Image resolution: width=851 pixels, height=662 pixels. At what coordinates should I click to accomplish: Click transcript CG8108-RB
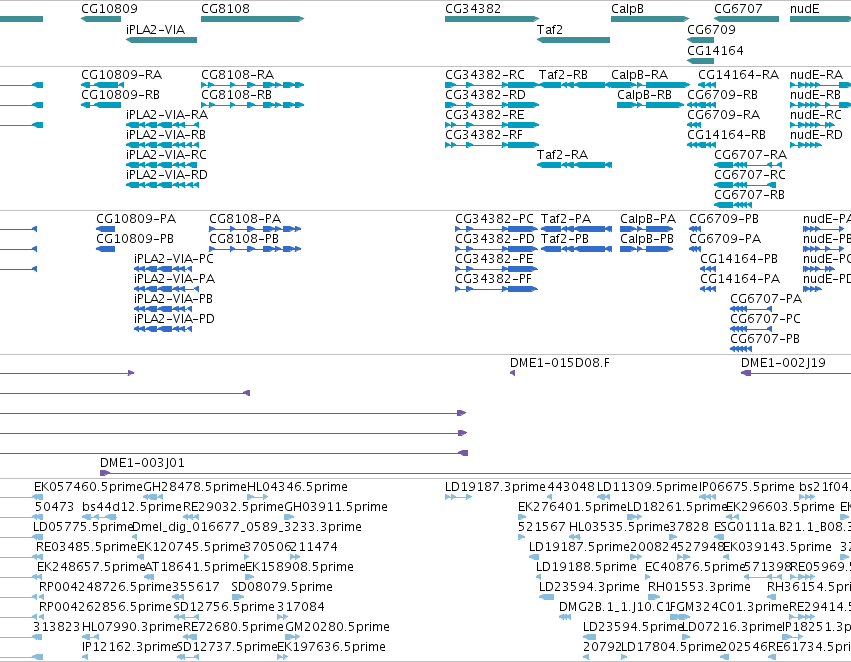click(x=236, y=94)
